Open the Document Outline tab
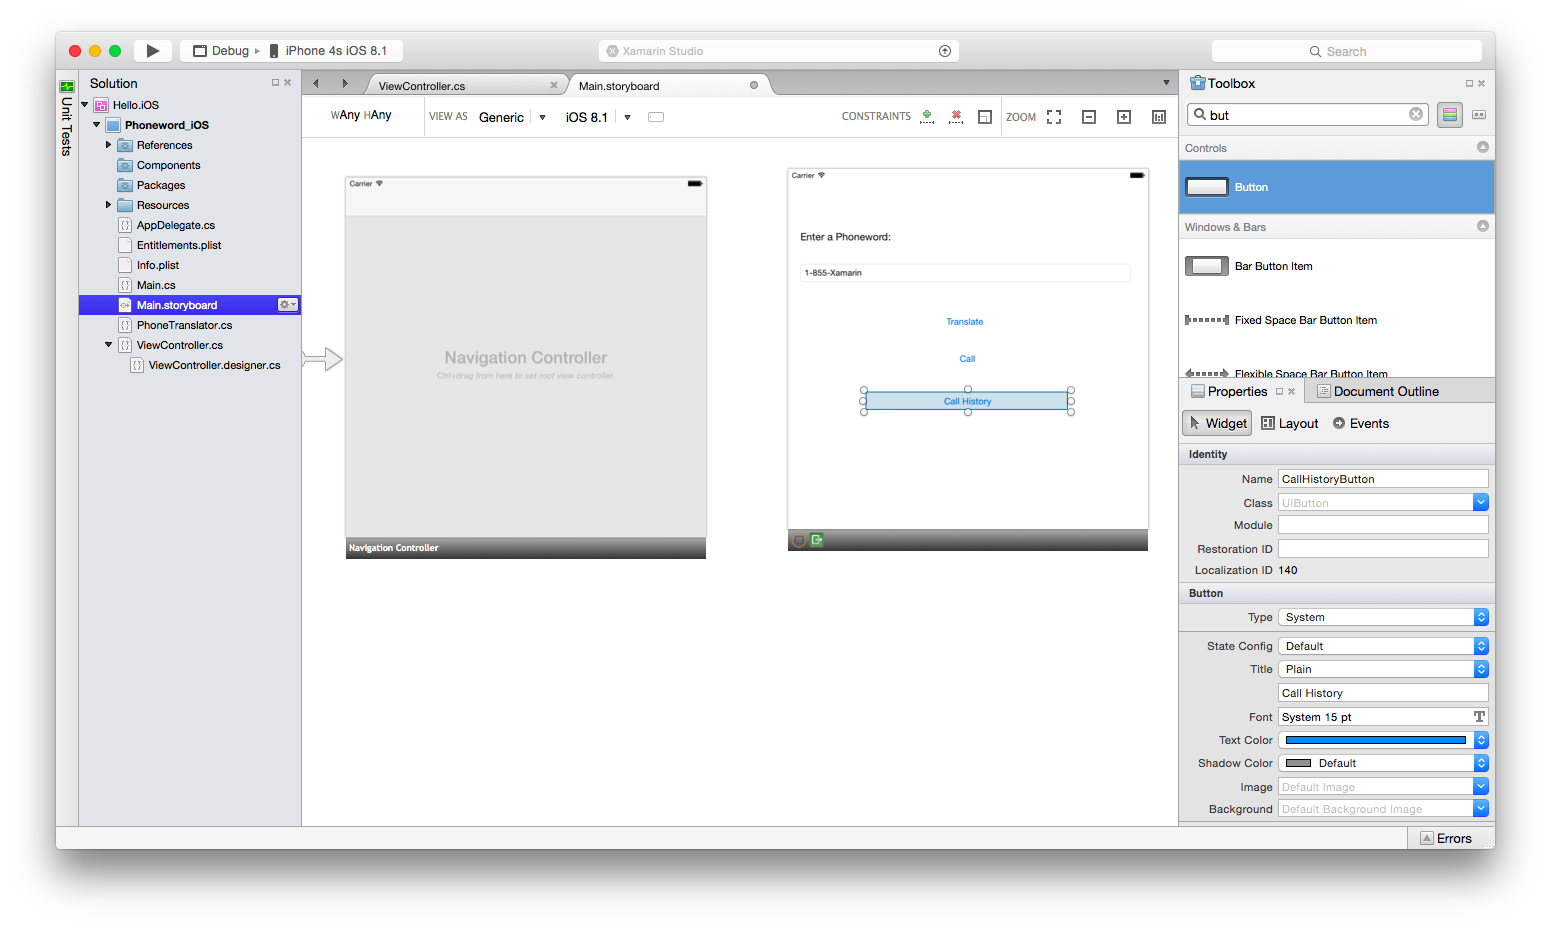 pyautogui.click(x=1385, y=392)
